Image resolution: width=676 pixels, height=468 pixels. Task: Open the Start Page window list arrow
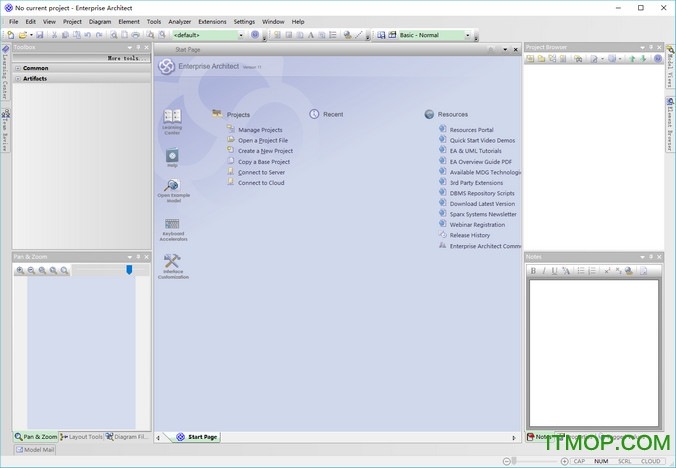(505, 50)
